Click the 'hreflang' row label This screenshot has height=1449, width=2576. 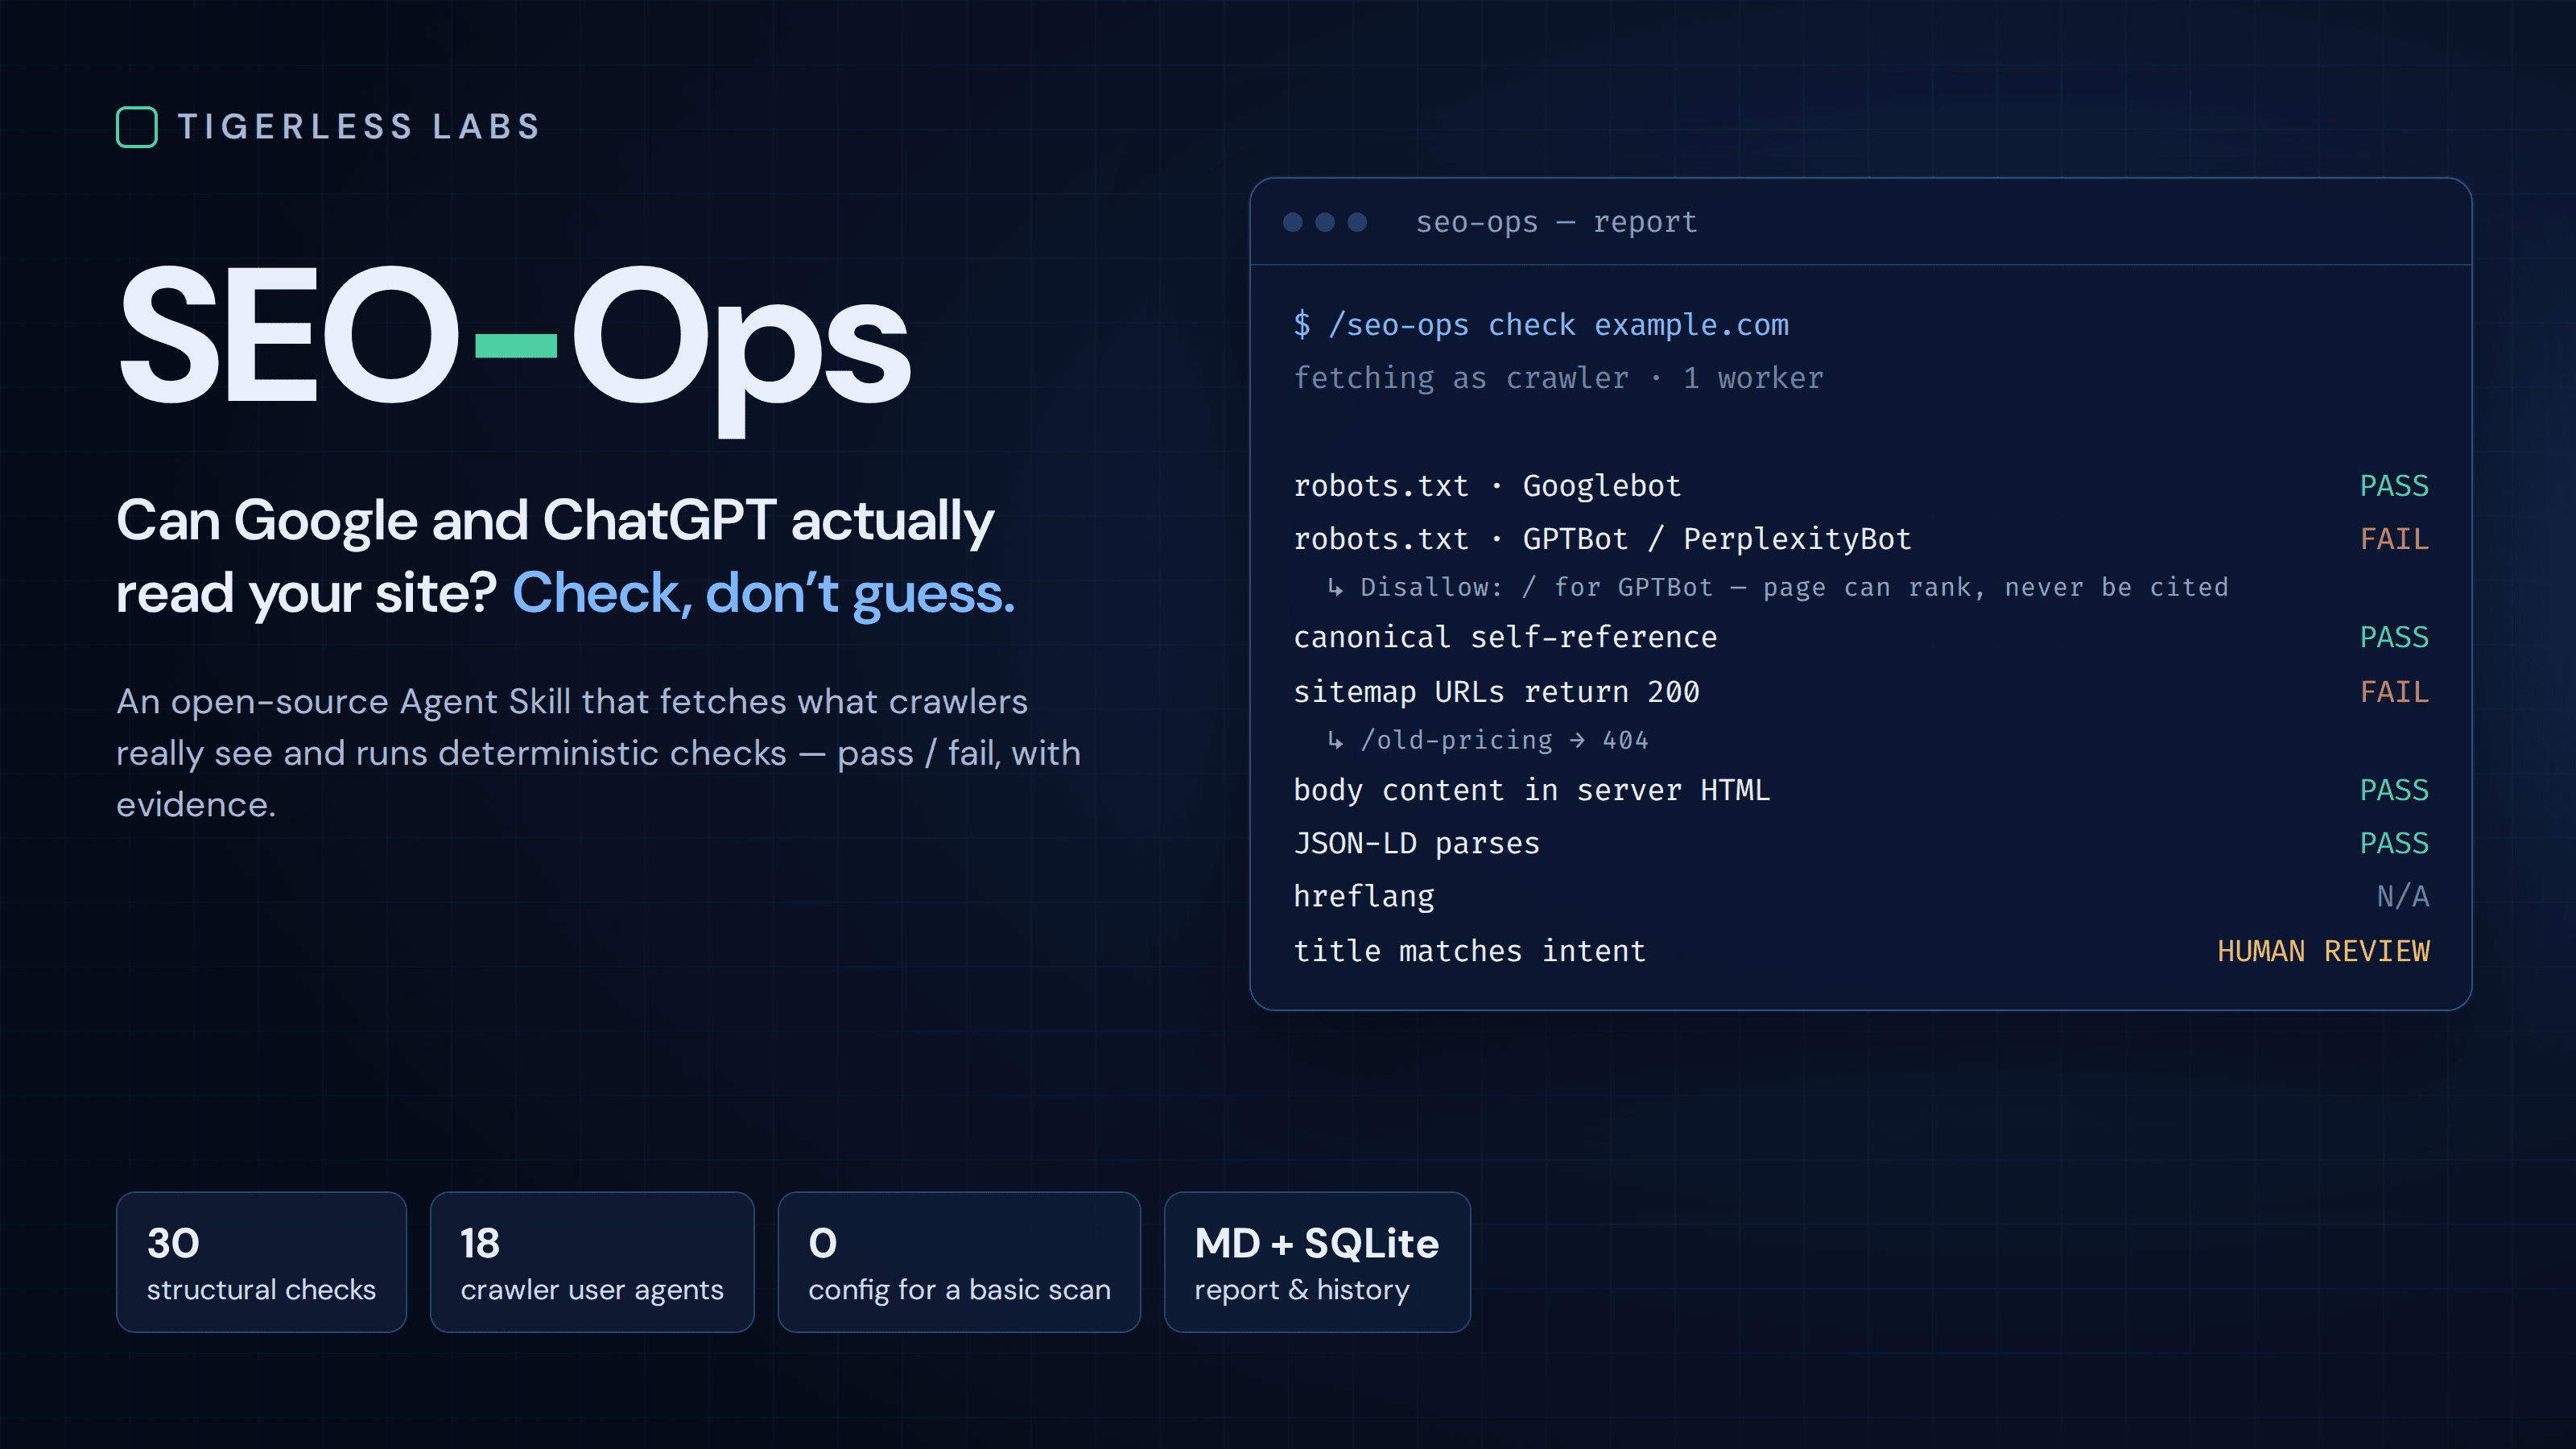[1364, 897]
